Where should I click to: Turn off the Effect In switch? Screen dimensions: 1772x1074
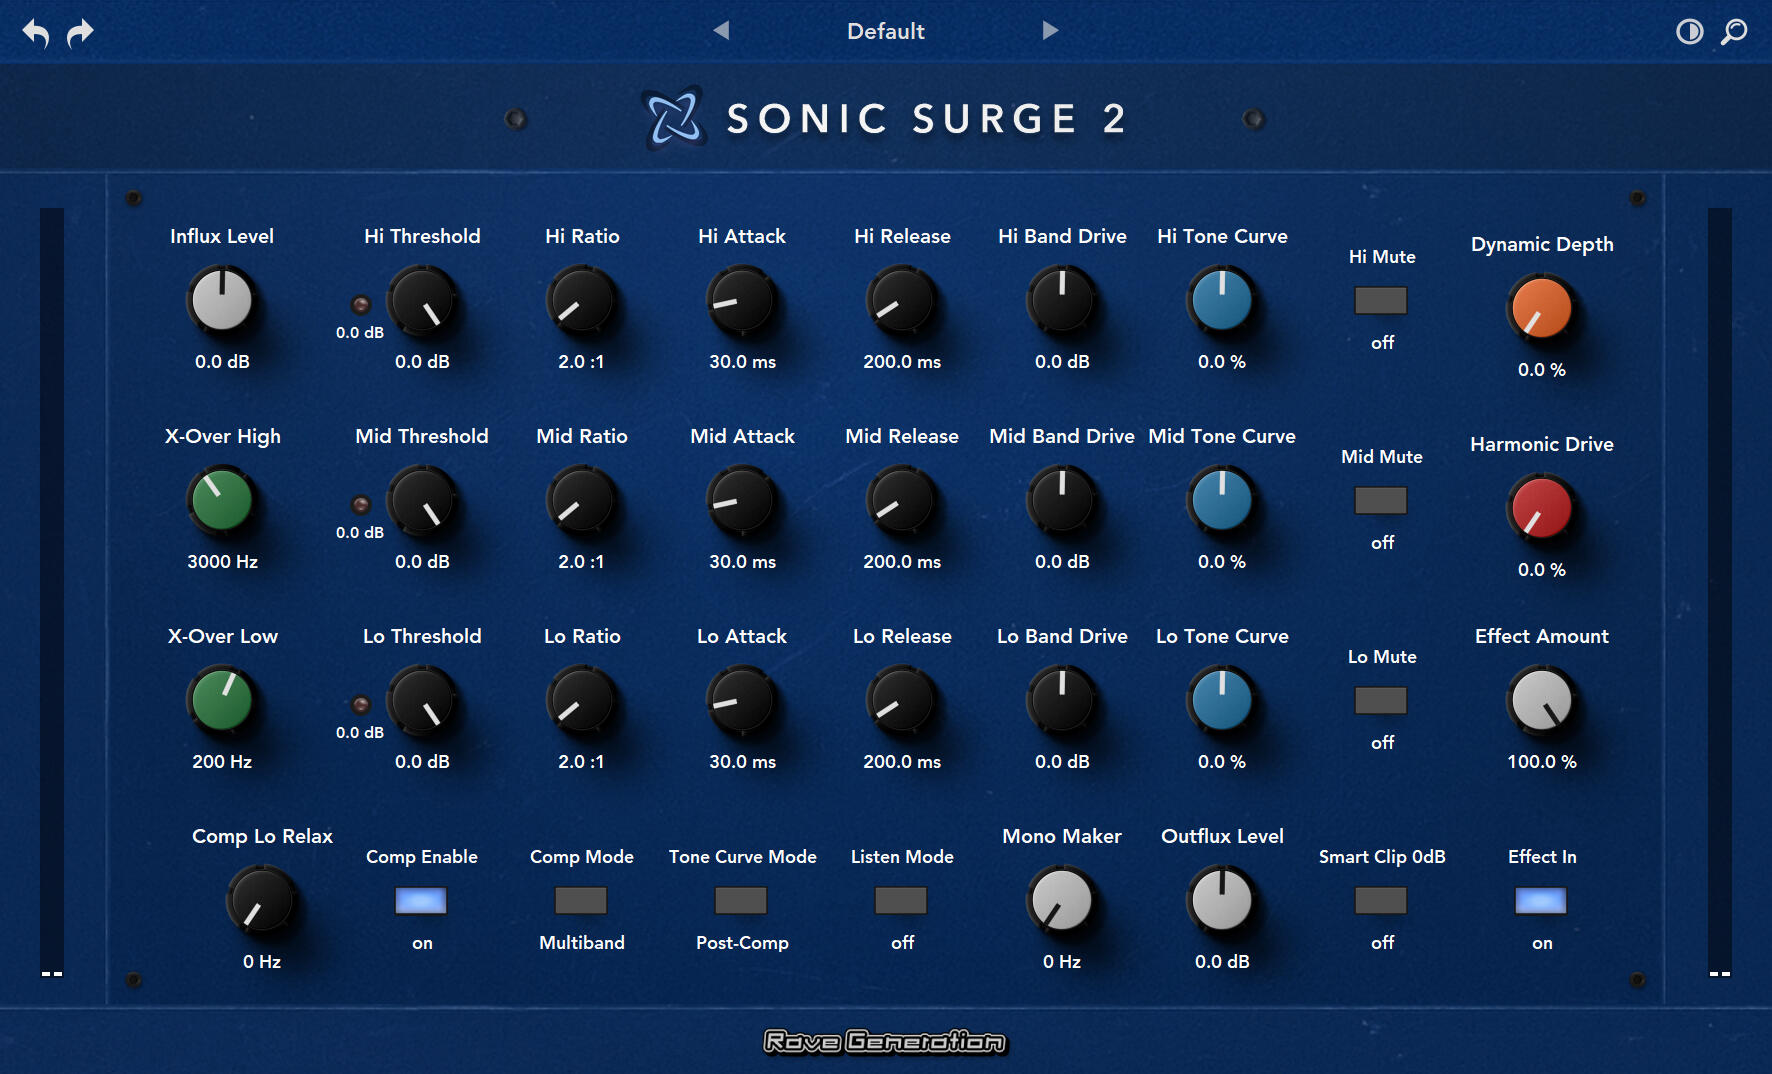(1541, 900)
